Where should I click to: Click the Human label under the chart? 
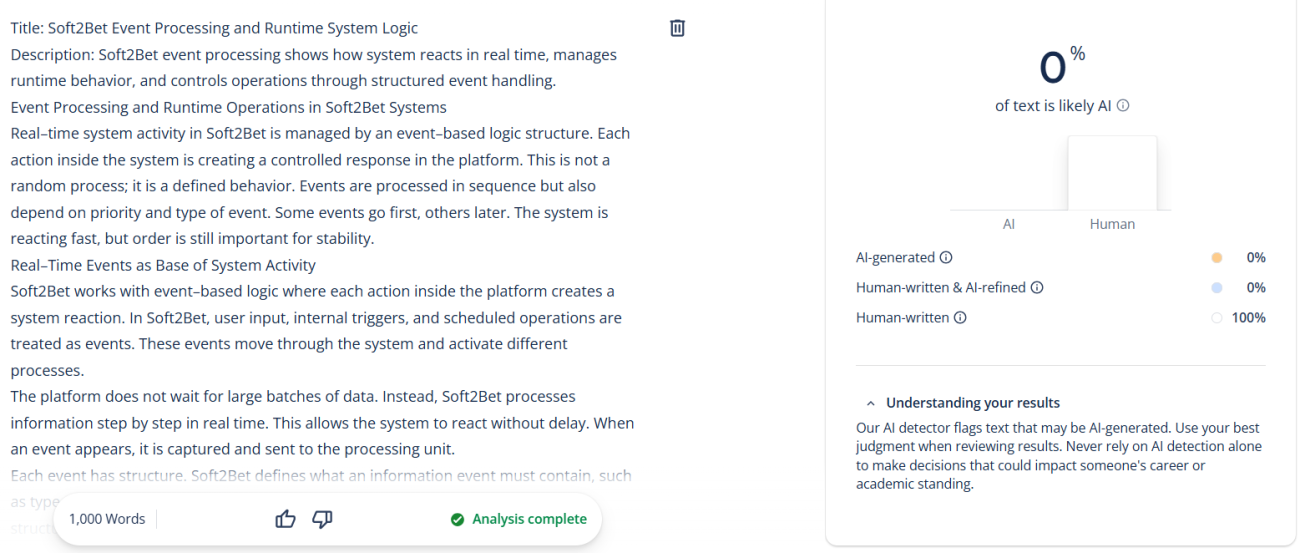pos(1112,224)
